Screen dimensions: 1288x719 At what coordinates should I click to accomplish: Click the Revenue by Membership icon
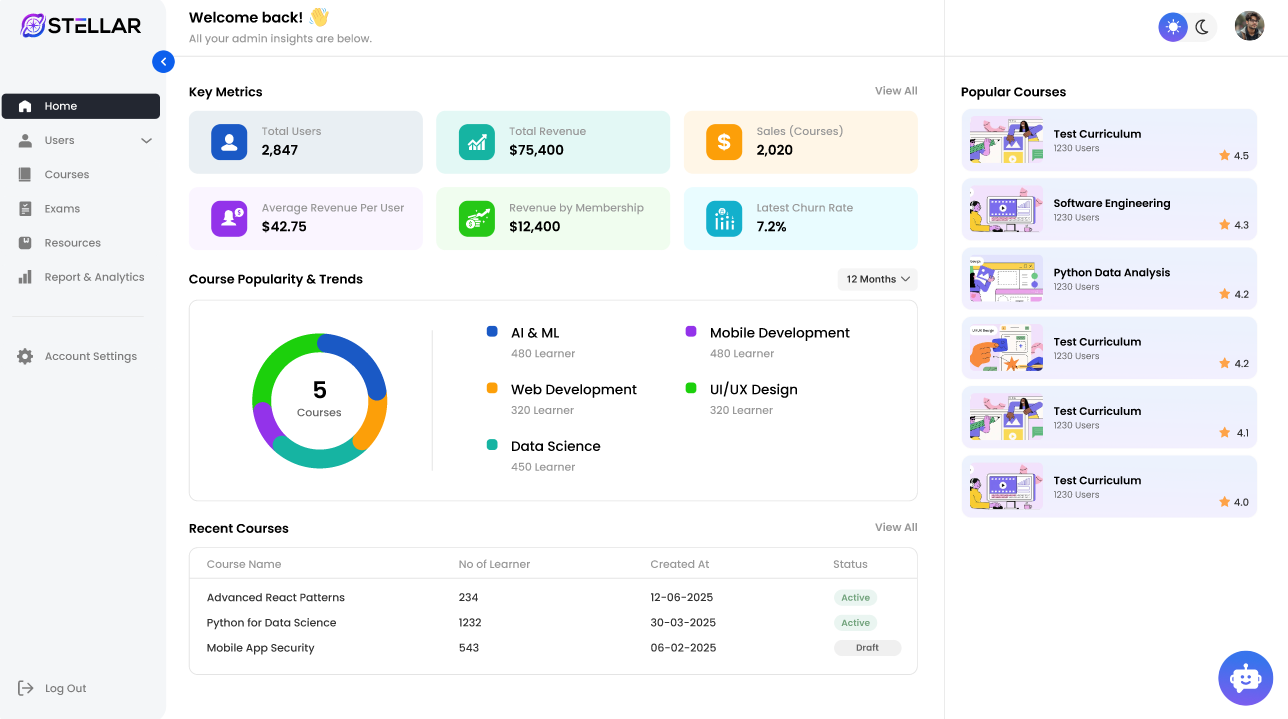tap(476, 219)
